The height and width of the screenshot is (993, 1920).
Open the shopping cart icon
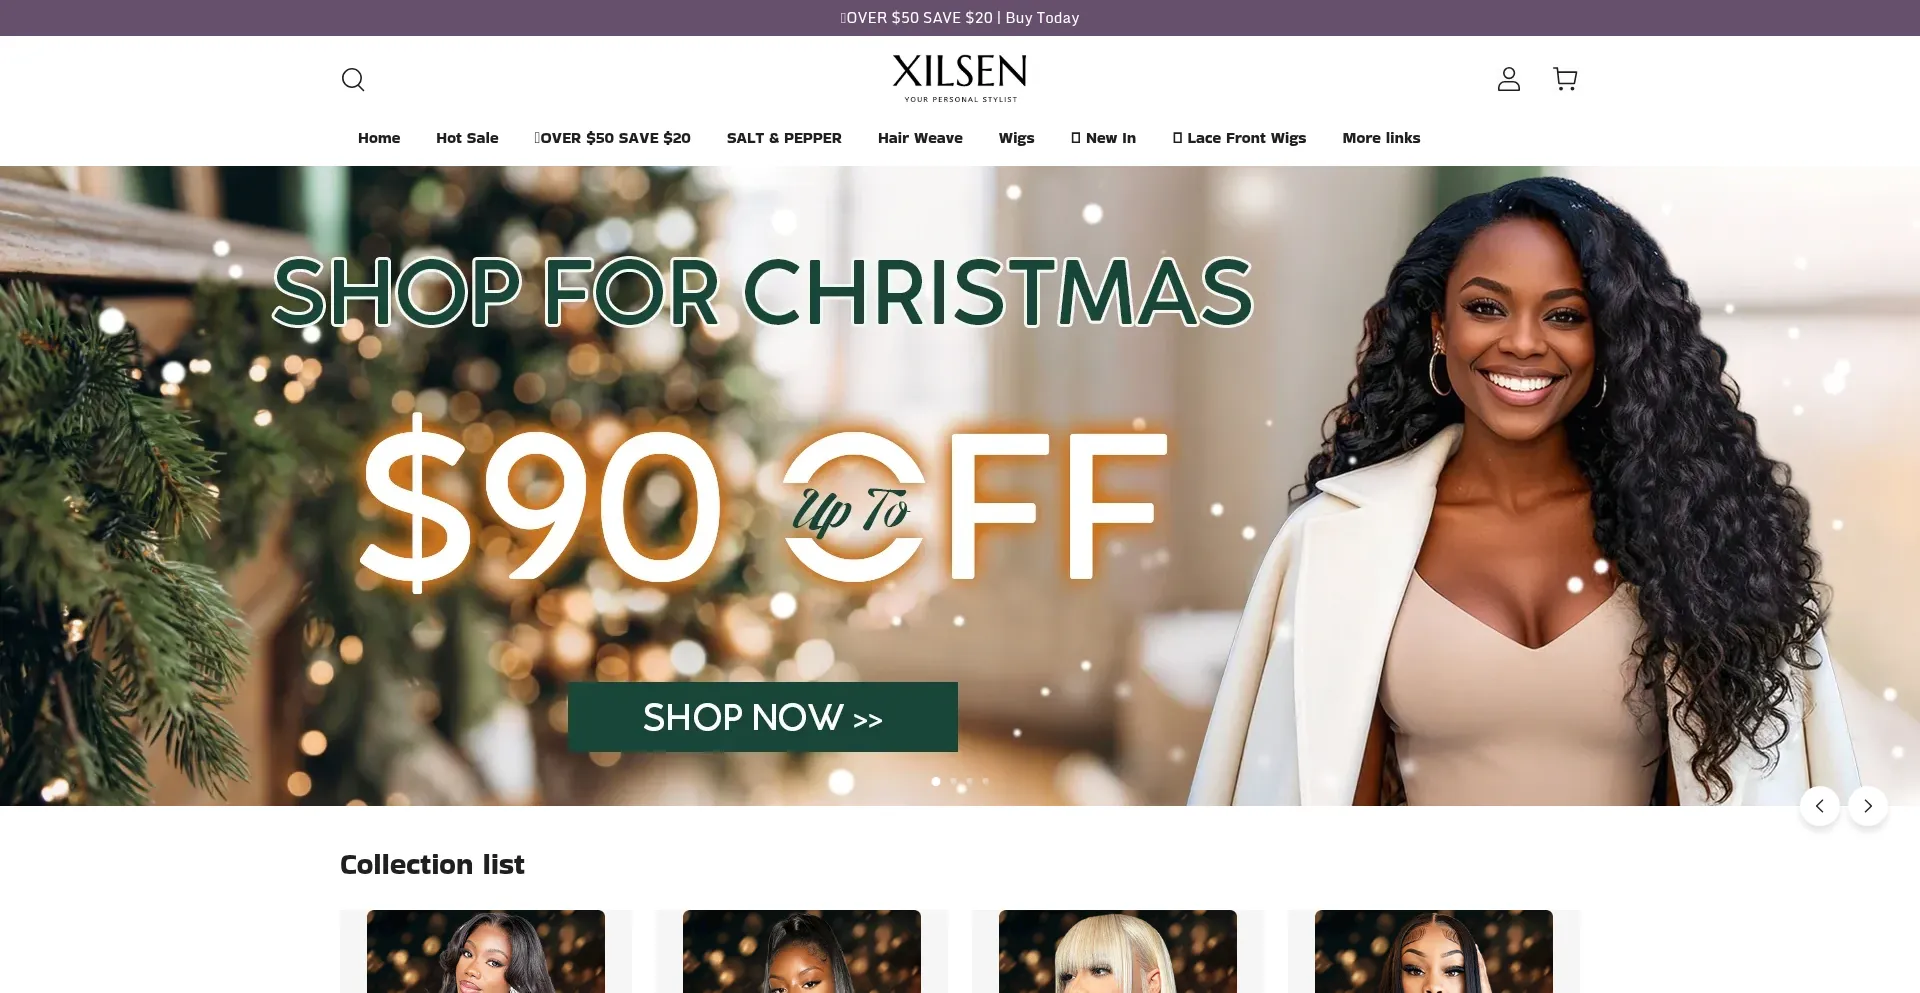pos(1565,79)
